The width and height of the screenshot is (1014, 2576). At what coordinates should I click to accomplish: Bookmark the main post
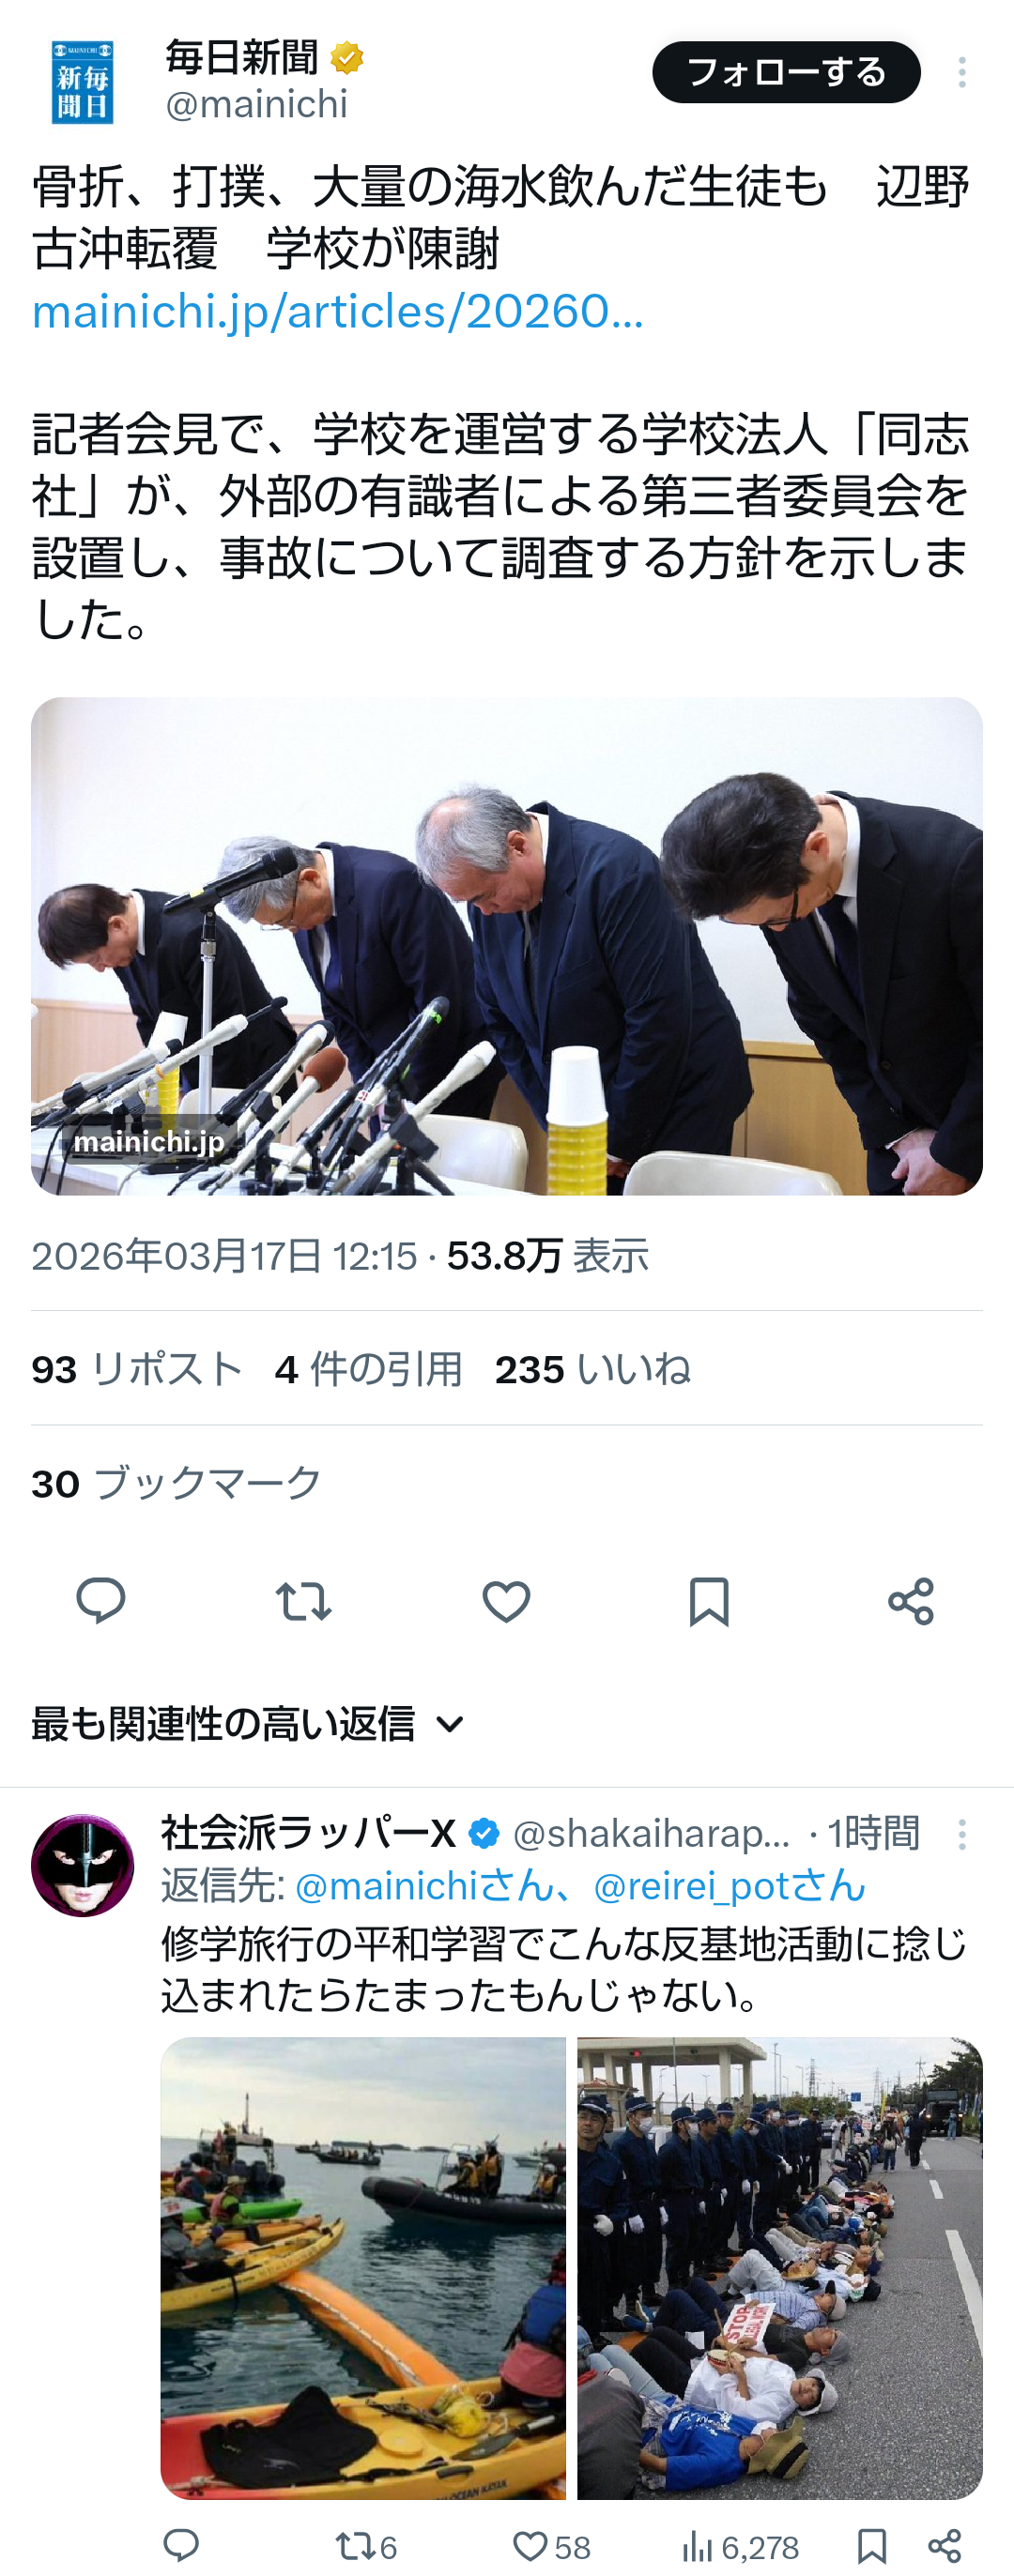709,1601
